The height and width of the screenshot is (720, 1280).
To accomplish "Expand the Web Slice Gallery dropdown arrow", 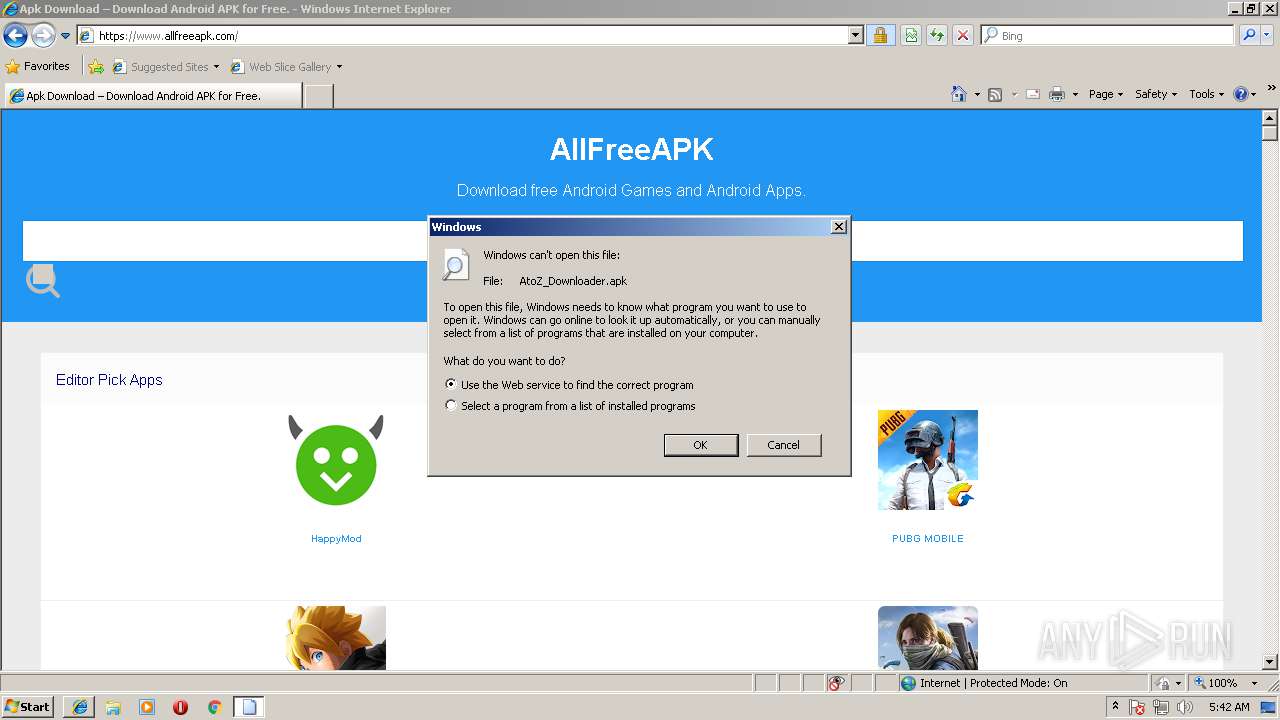I will (x=339, y=67).
